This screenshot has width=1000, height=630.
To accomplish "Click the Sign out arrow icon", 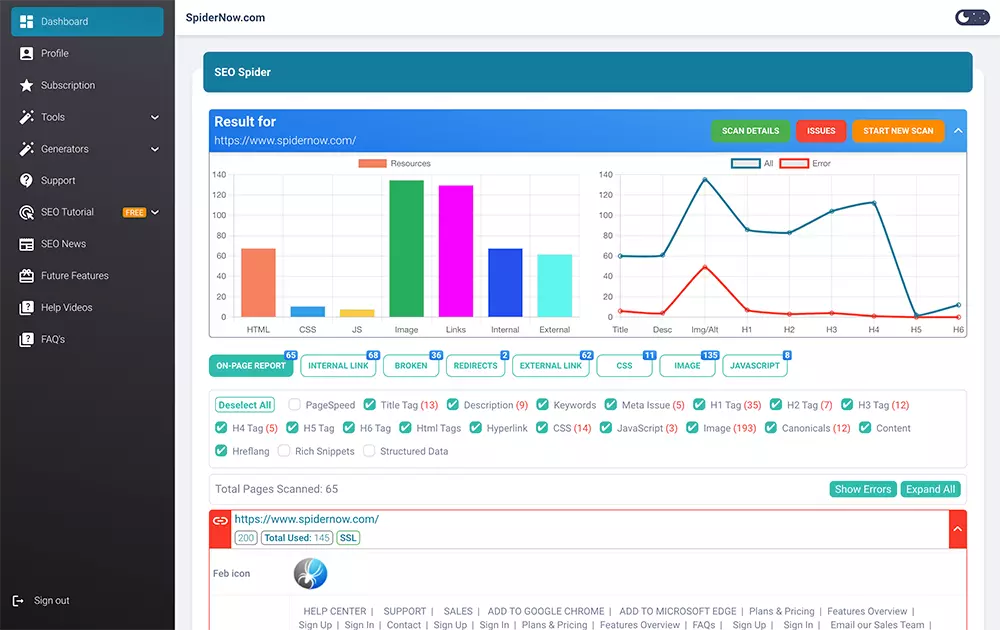I will pyautogui.click(x=18, y=601).
